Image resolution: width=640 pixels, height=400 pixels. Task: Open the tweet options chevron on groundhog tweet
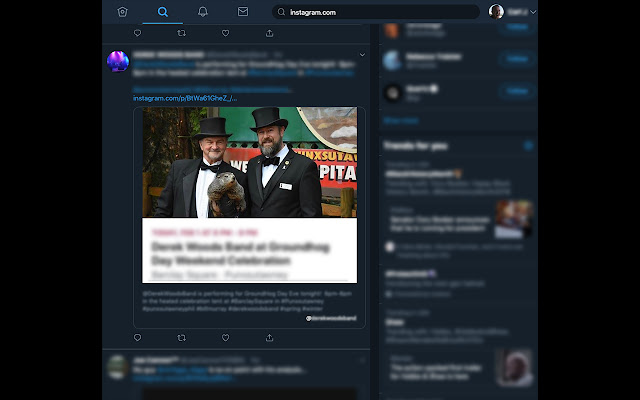pos(362,55)
